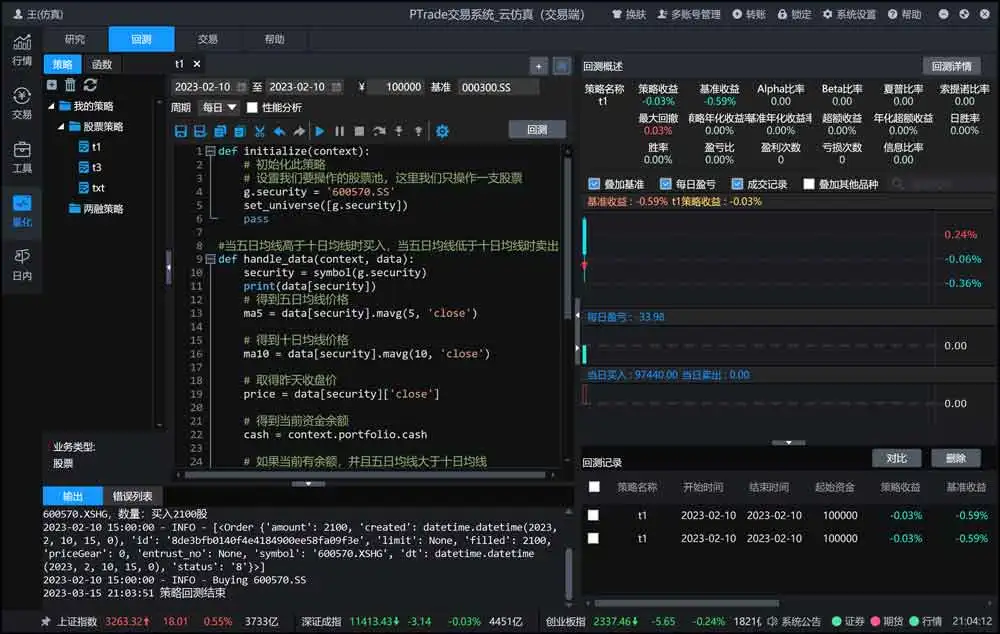Click the paste icon in code toolbar

(240, 131)
